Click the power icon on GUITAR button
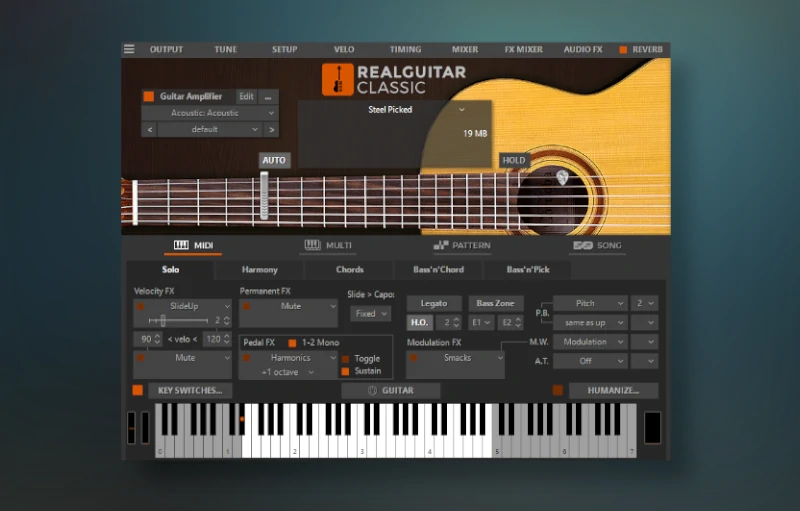 tap(372, 391)
